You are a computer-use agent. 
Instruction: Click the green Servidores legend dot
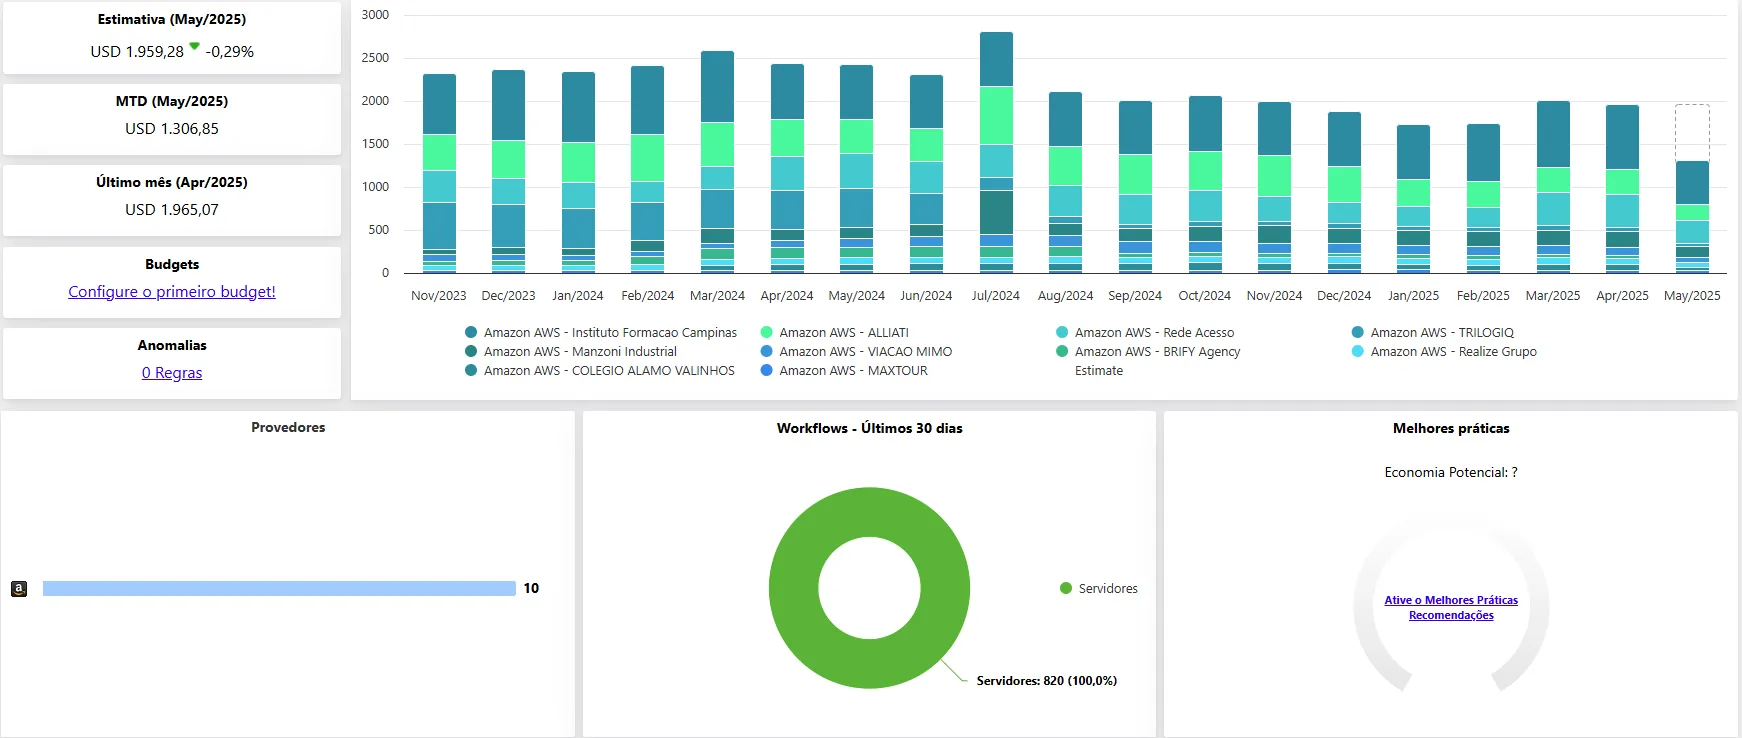(x=1066, y=588)
